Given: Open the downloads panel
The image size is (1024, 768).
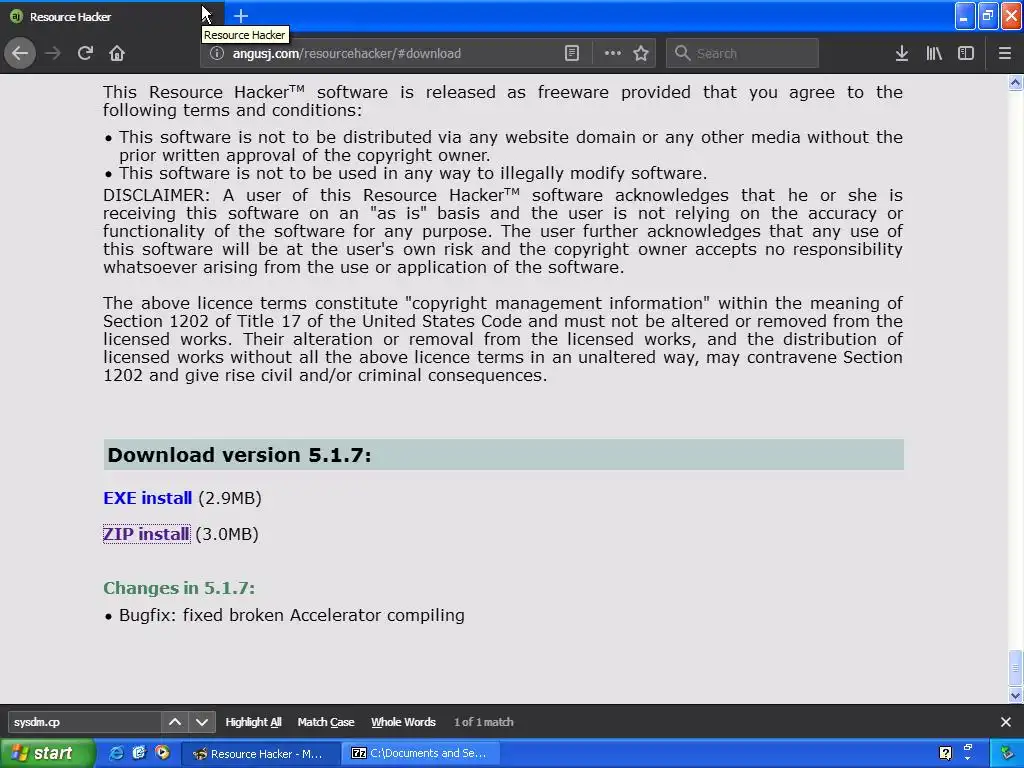Looking at the screenshot, I should click(902, 54).
